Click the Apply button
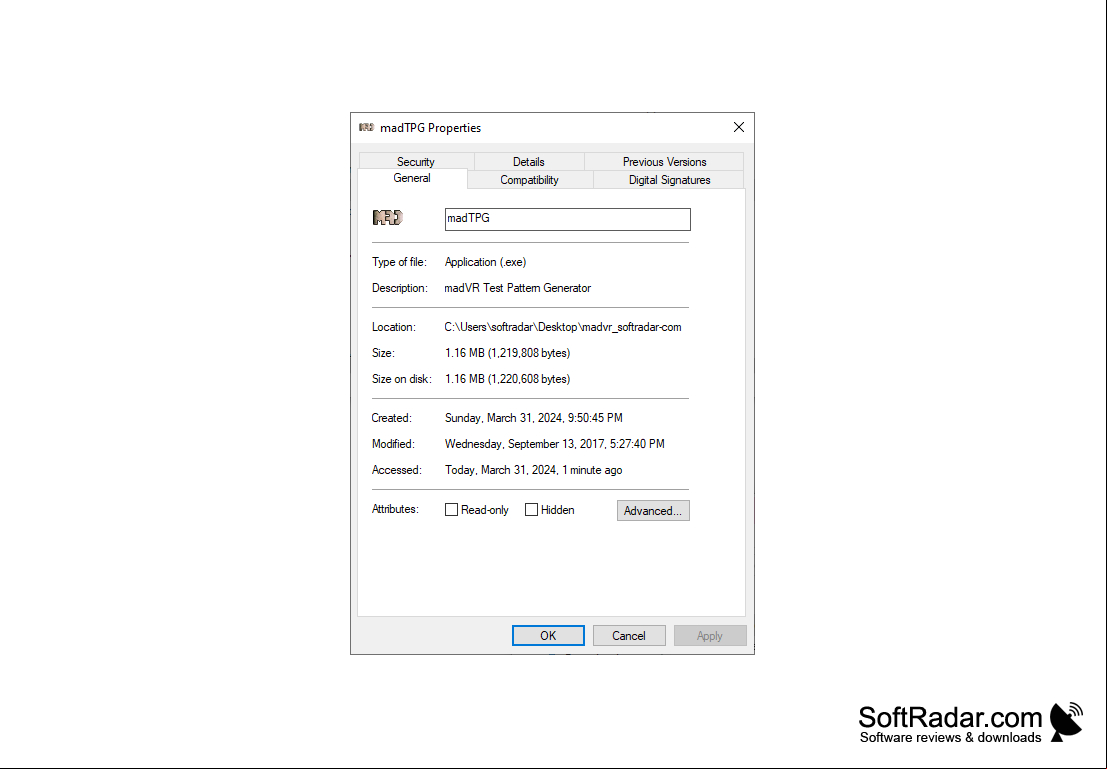The width and height of the screenshot is (1107, 769). tap(710, 636)
